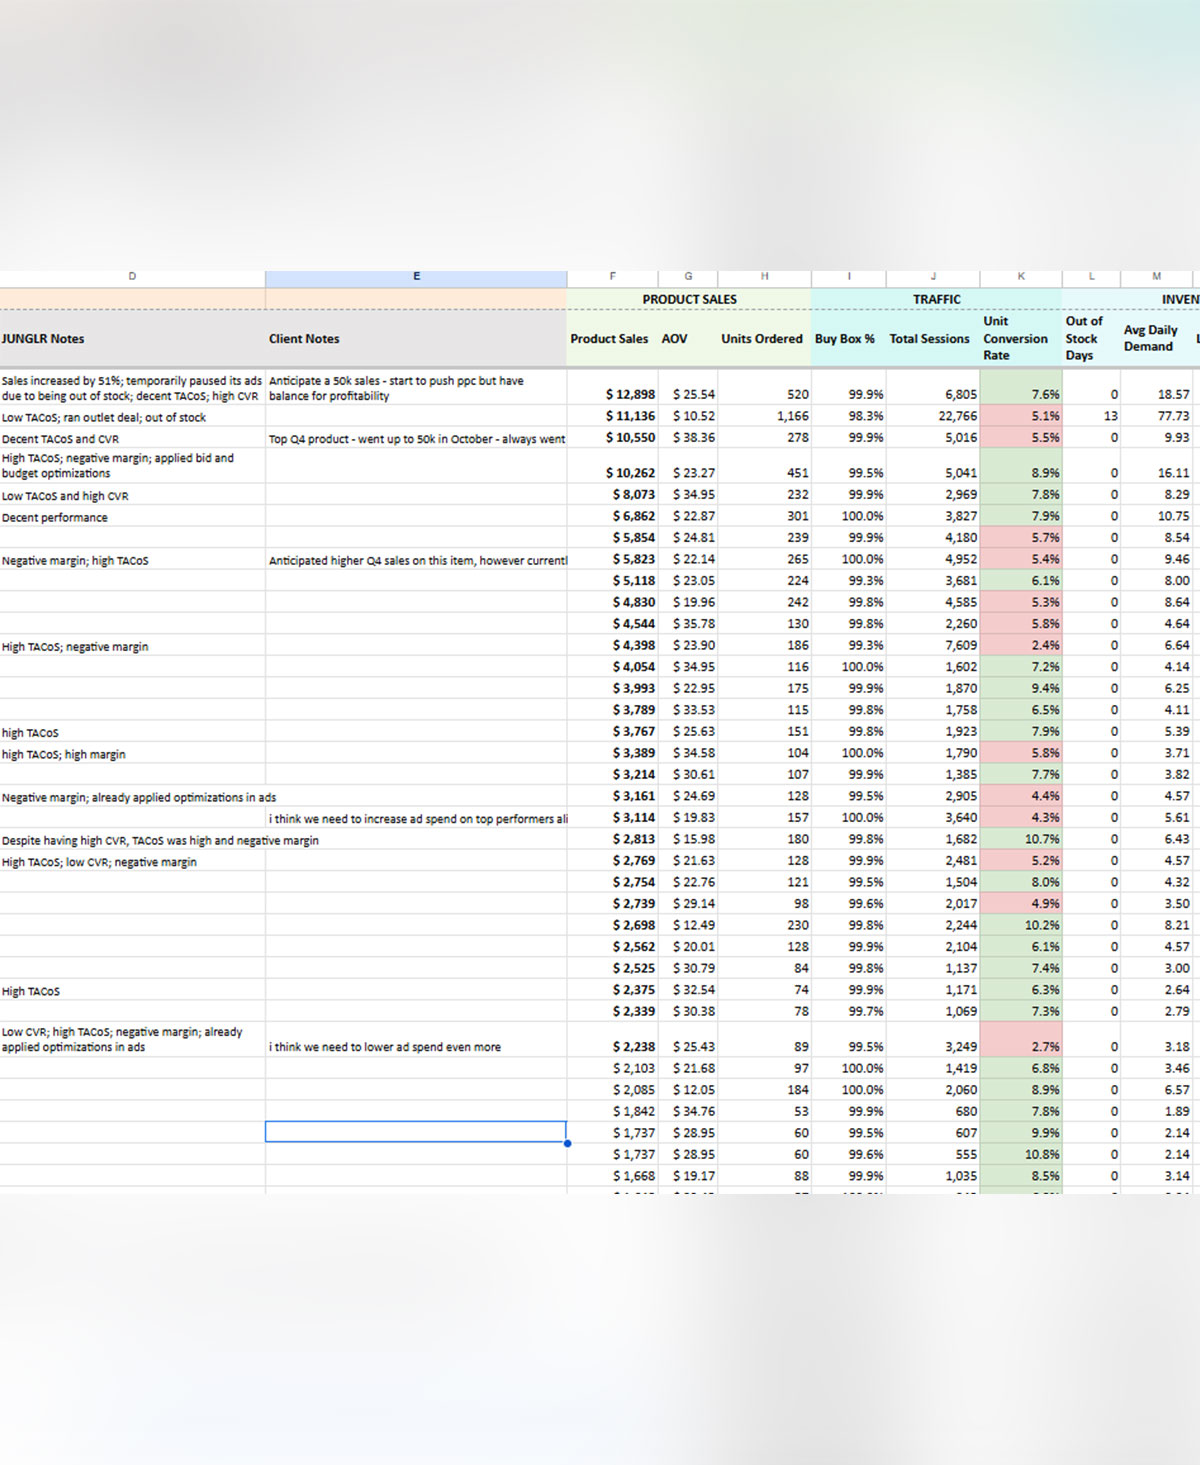The image size is (1200, 1465).
Task: Select the 2.7% conversion rate cell
Action: click(1021, 1040)
